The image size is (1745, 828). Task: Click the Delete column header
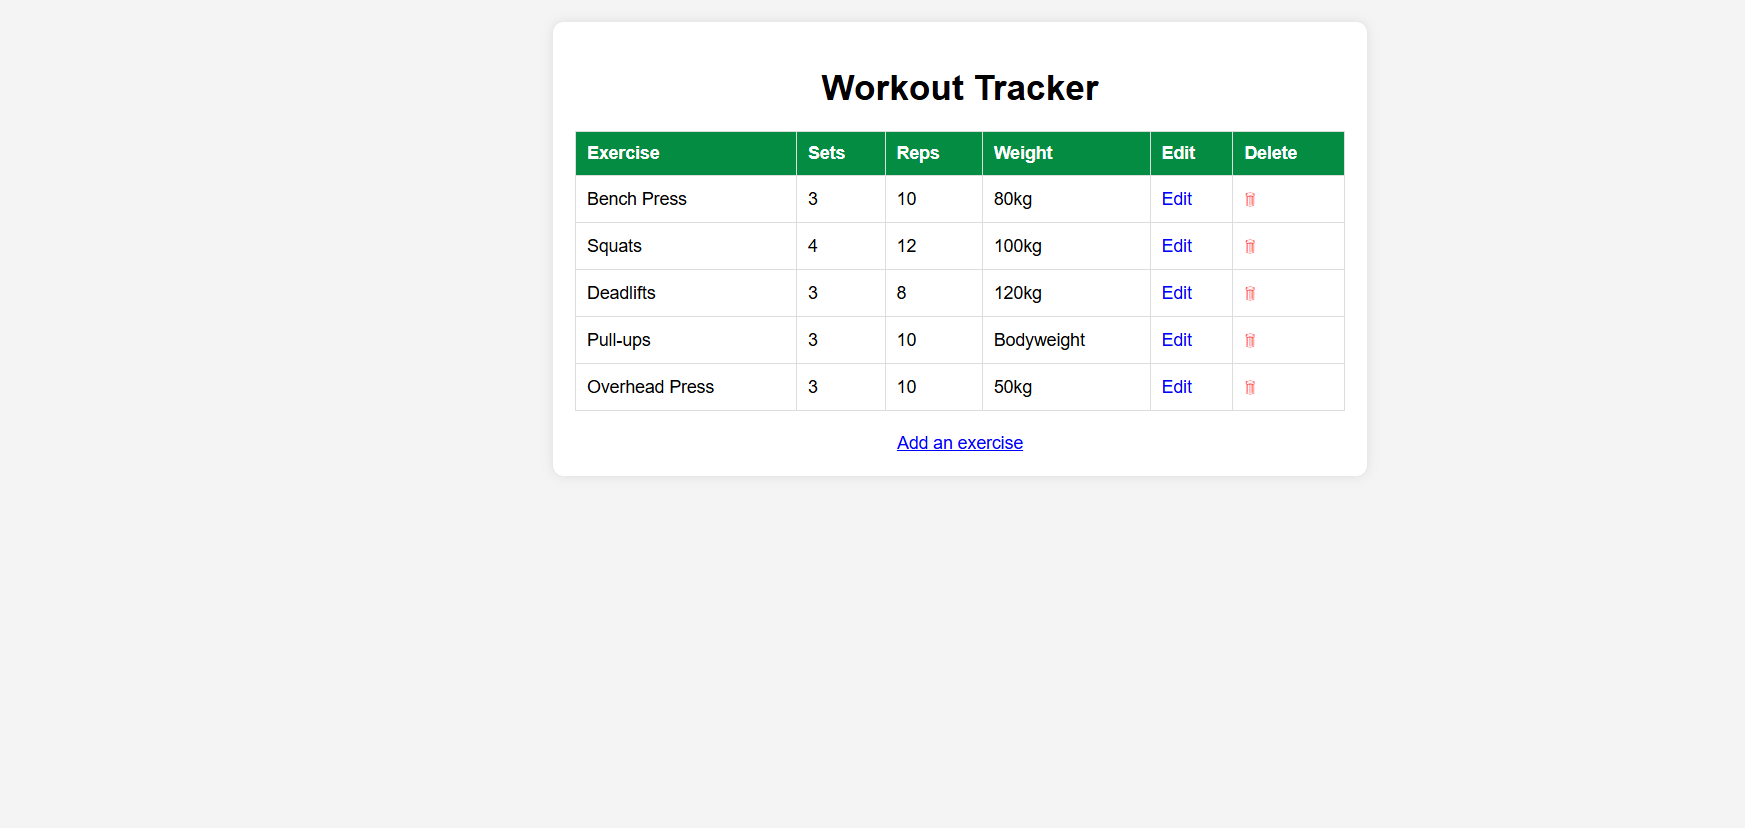coord(1289,153)
